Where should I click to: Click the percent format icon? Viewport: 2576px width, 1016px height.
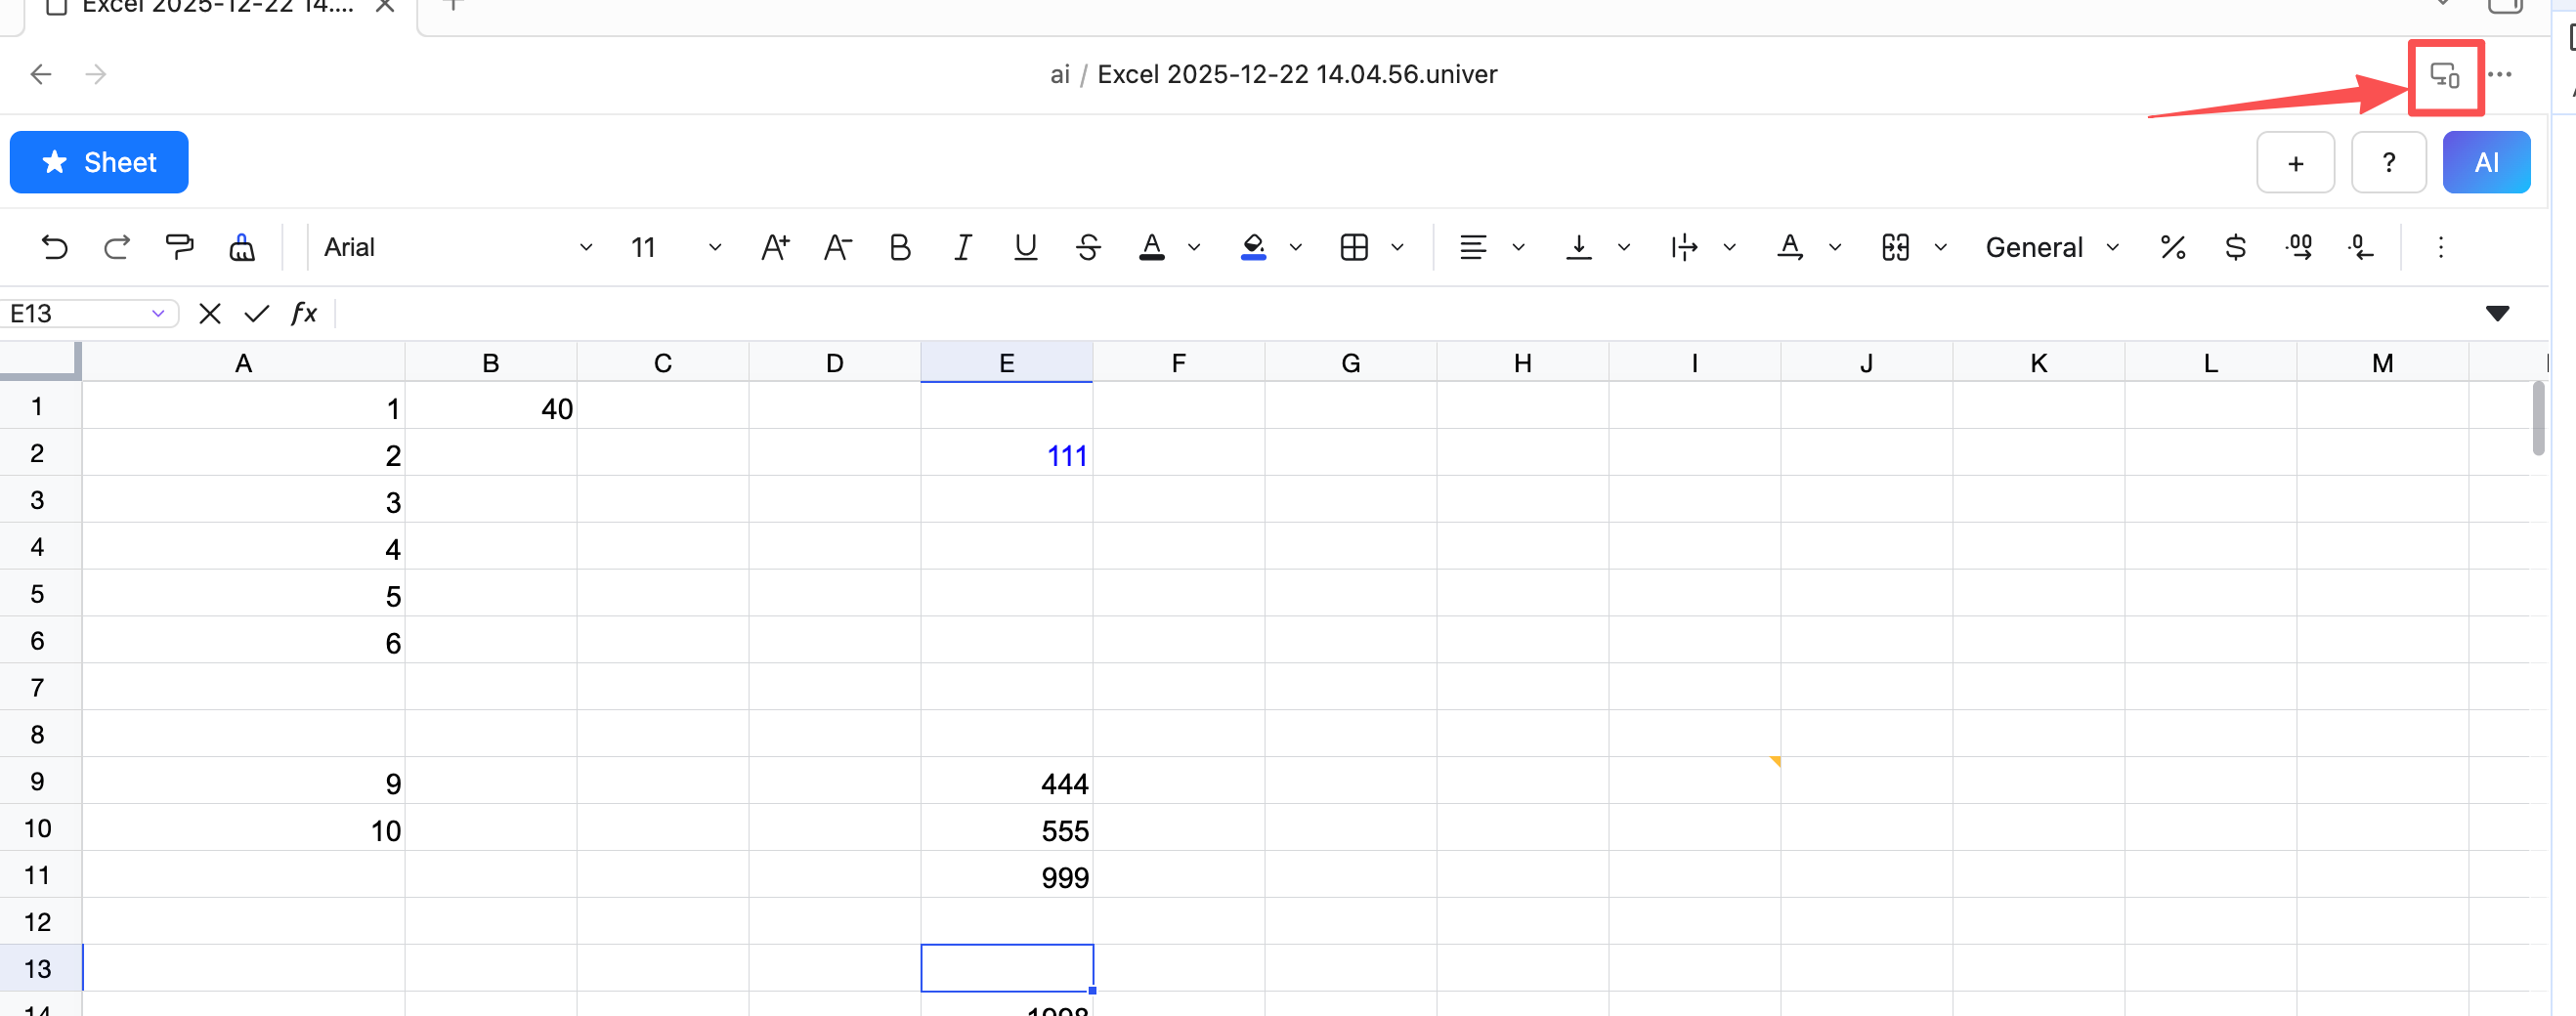click(2172, 247)
